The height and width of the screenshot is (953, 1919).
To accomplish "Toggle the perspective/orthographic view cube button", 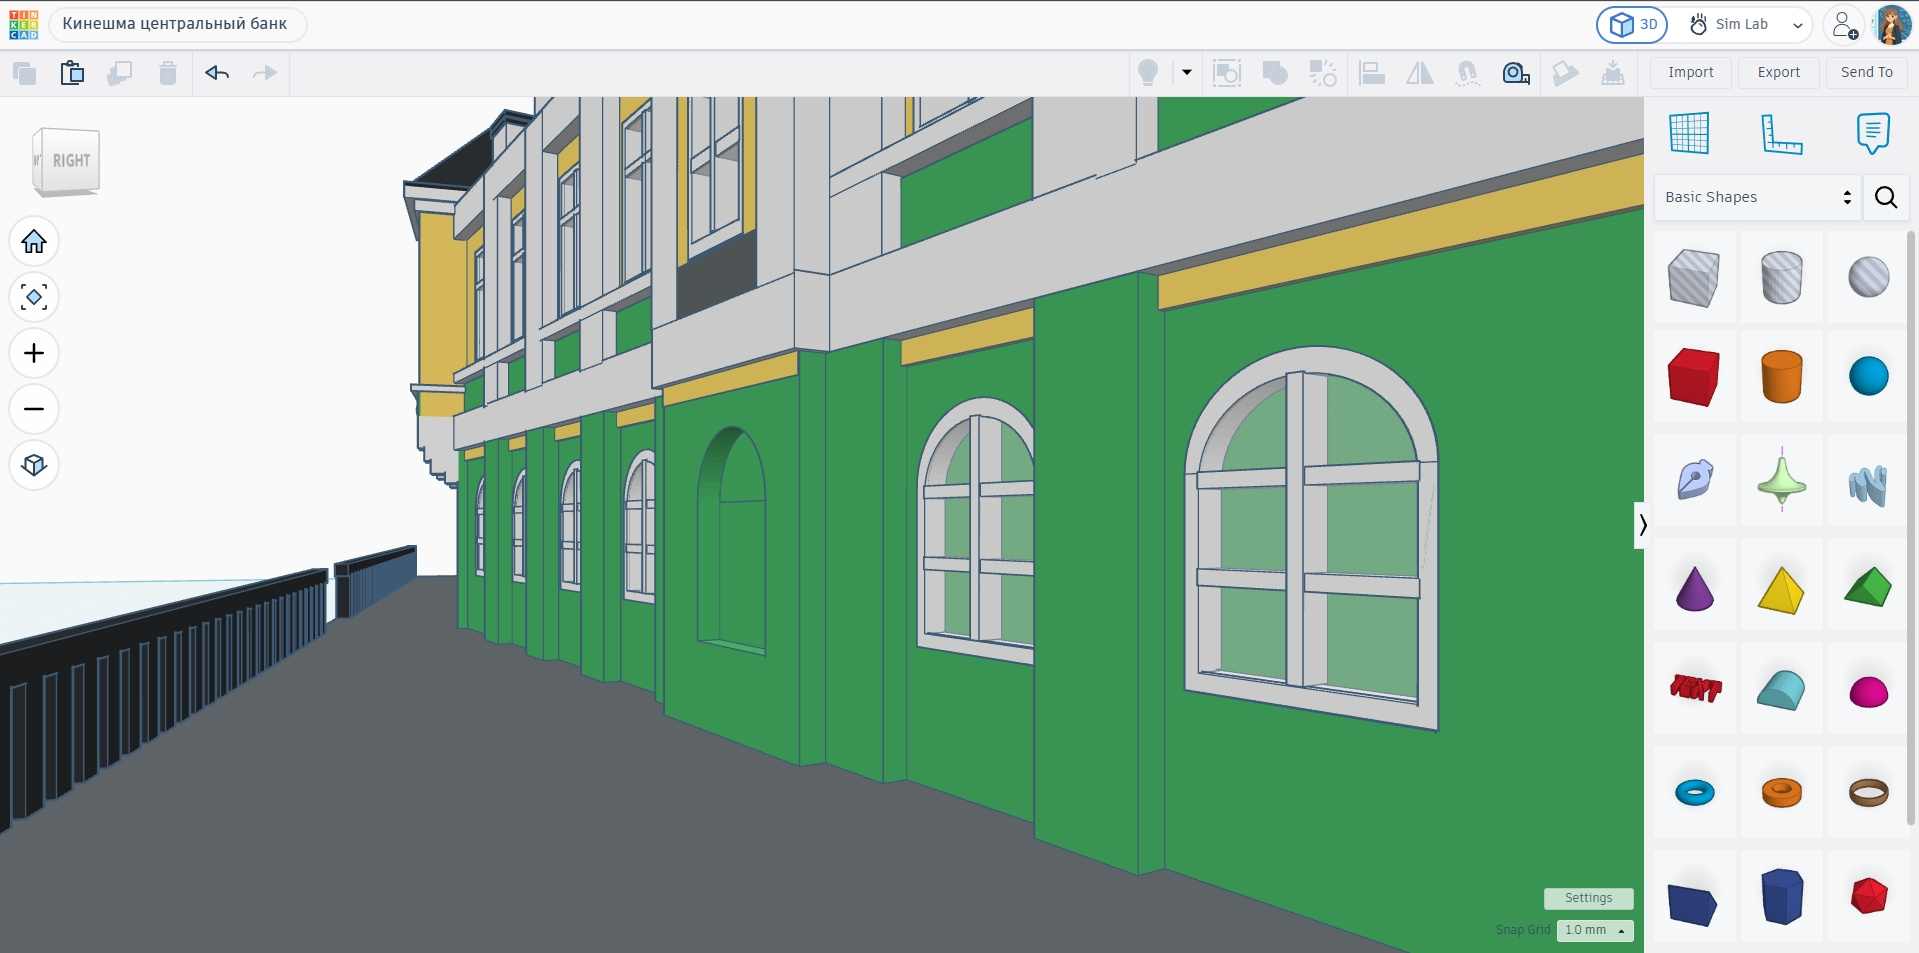I will [34, 466].
